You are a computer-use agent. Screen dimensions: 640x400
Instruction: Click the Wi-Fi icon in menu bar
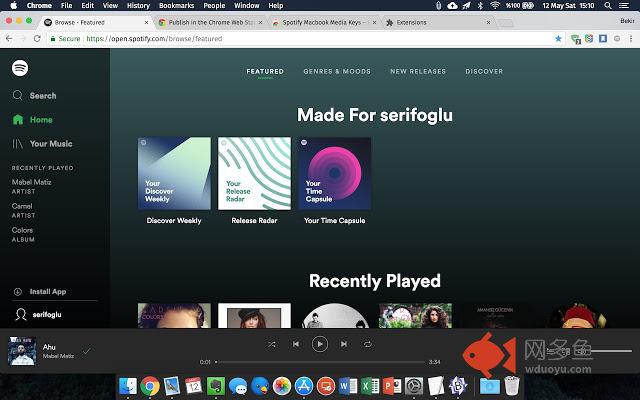495,6
